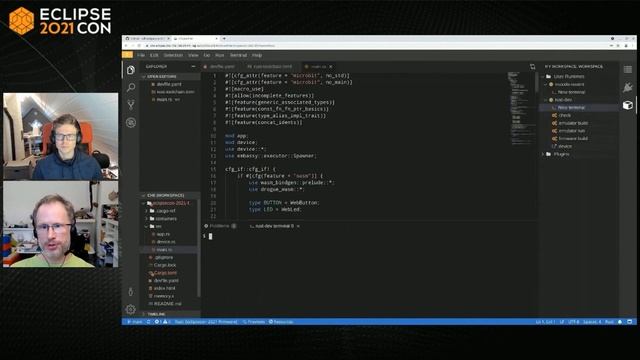The width and height of the screenshot is (640, 360).
Task: Close the rust-dev terminal tab
Action: 298,226
